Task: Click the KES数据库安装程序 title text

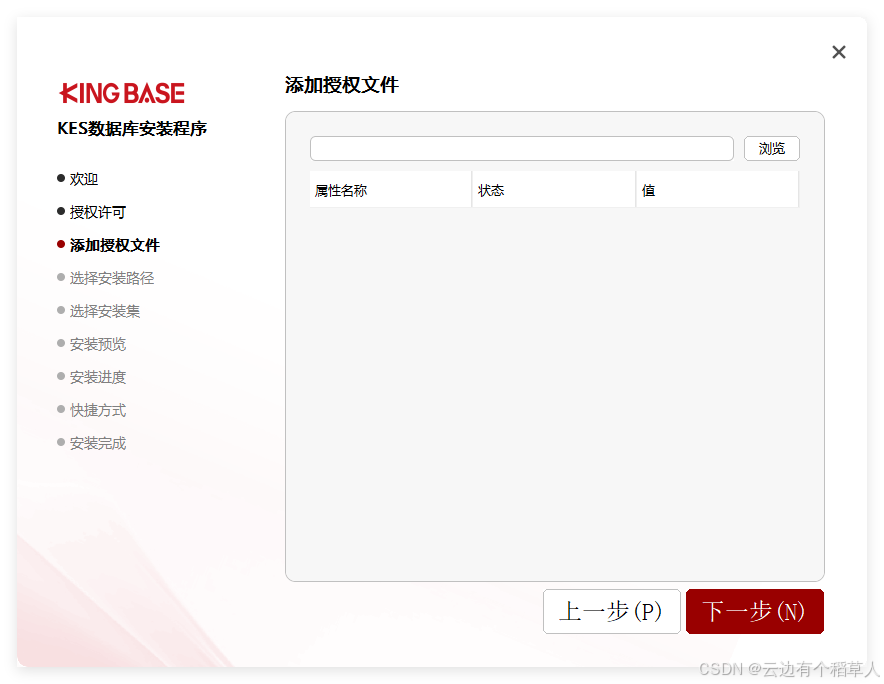Action: click(x=132, y=129)
